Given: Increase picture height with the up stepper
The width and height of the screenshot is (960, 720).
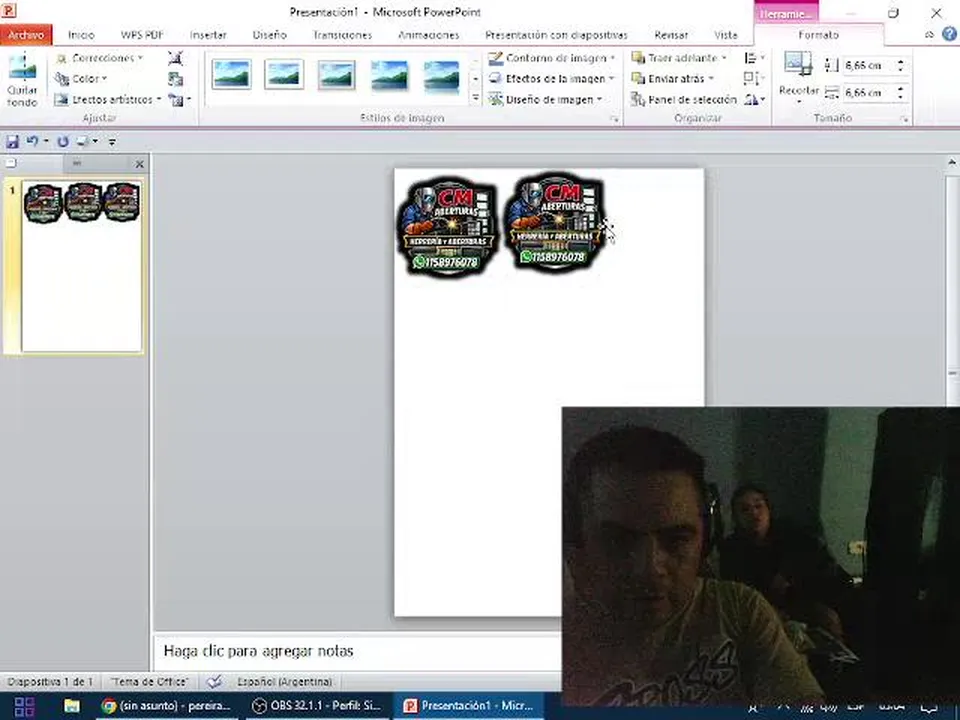Looking at the screenshot, I should (x=900, y=61).
